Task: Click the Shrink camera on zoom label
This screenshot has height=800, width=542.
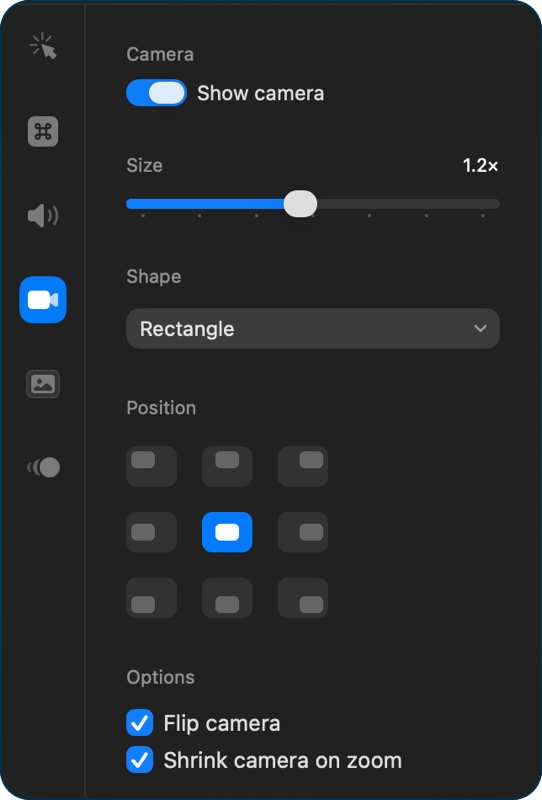Action: 283,760
